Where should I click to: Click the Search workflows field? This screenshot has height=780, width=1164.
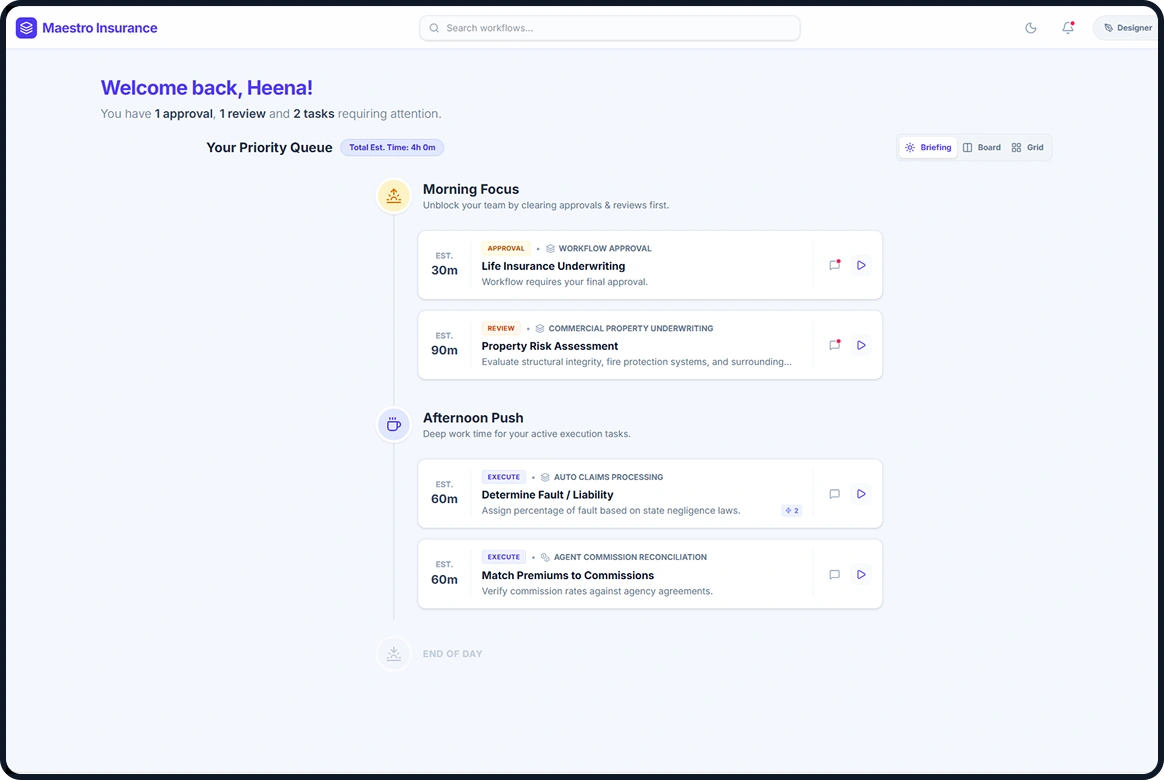(610, 27)
